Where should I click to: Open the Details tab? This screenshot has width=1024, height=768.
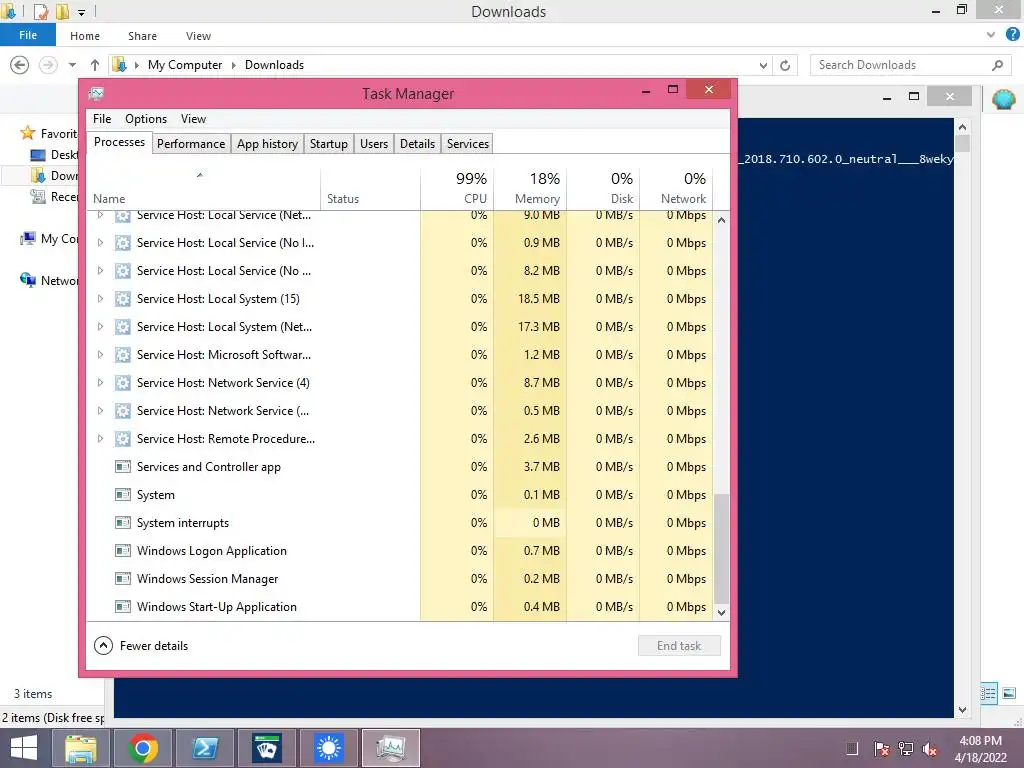click(417, 144)
